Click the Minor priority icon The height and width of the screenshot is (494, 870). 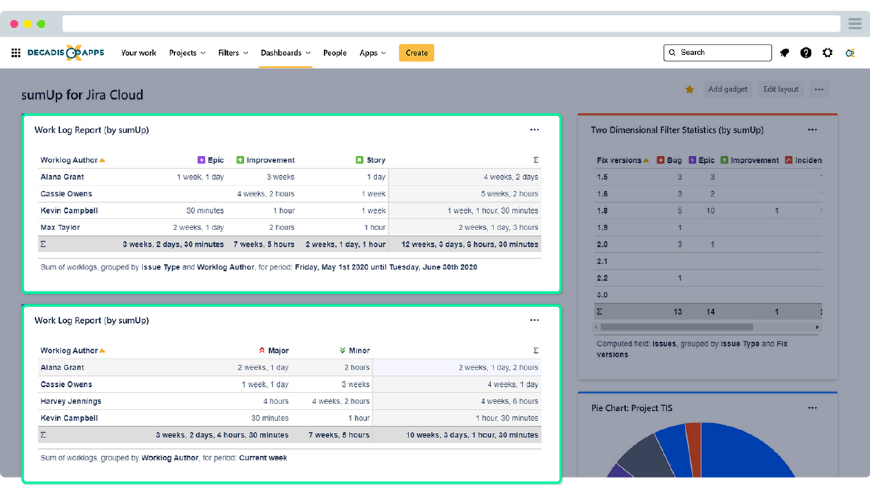click(x=342, y=350)
